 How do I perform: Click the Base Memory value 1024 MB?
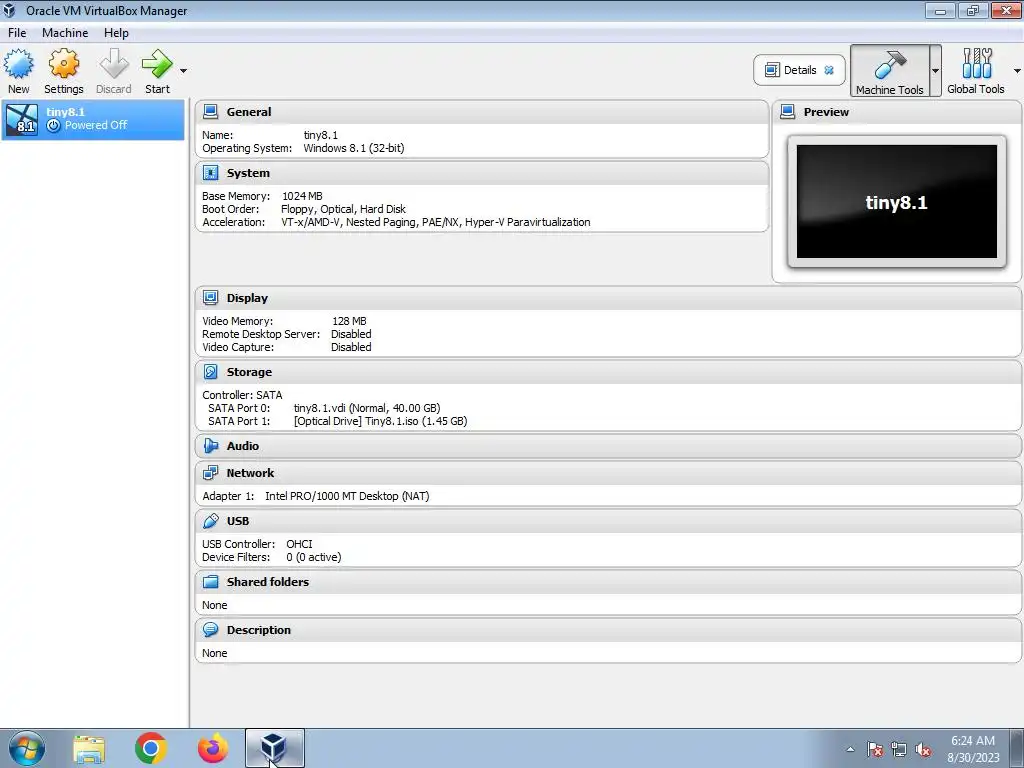pos(302,196)
